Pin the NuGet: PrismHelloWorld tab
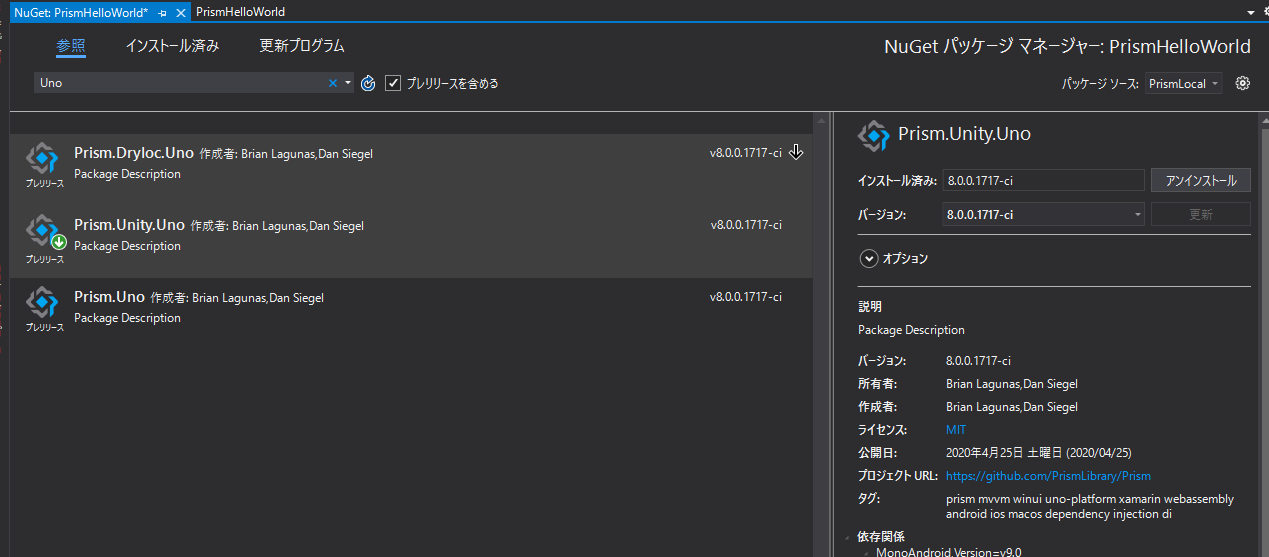This screenshot has height=557, width=1269. click(x=162, y=12)
